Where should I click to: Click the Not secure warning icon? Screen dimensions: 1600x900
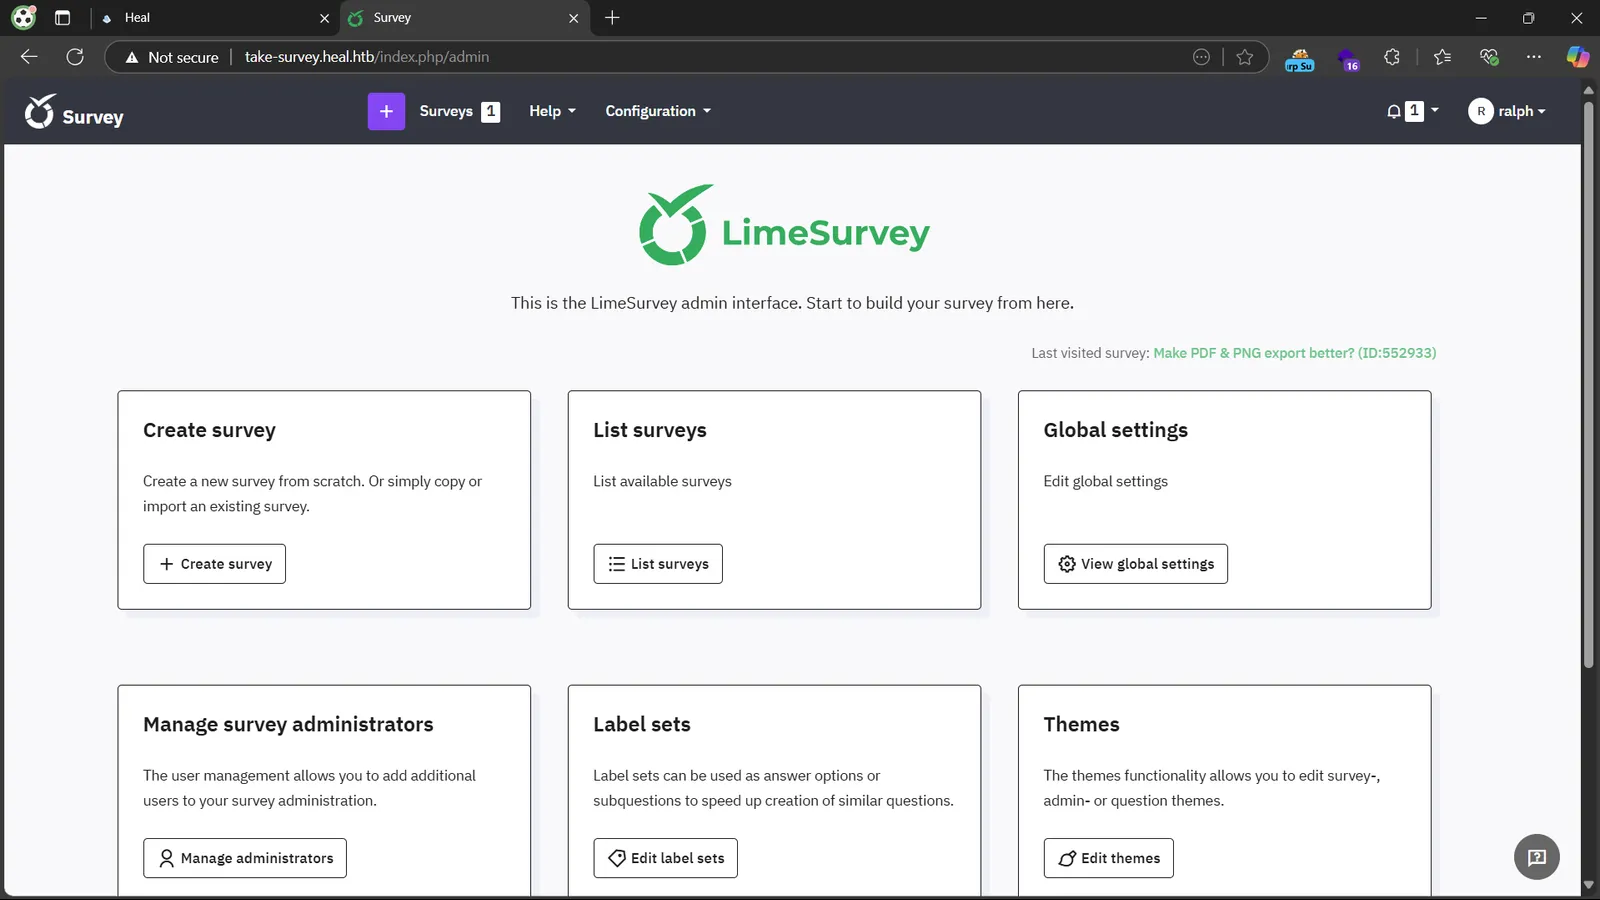[x=132, y=57]
